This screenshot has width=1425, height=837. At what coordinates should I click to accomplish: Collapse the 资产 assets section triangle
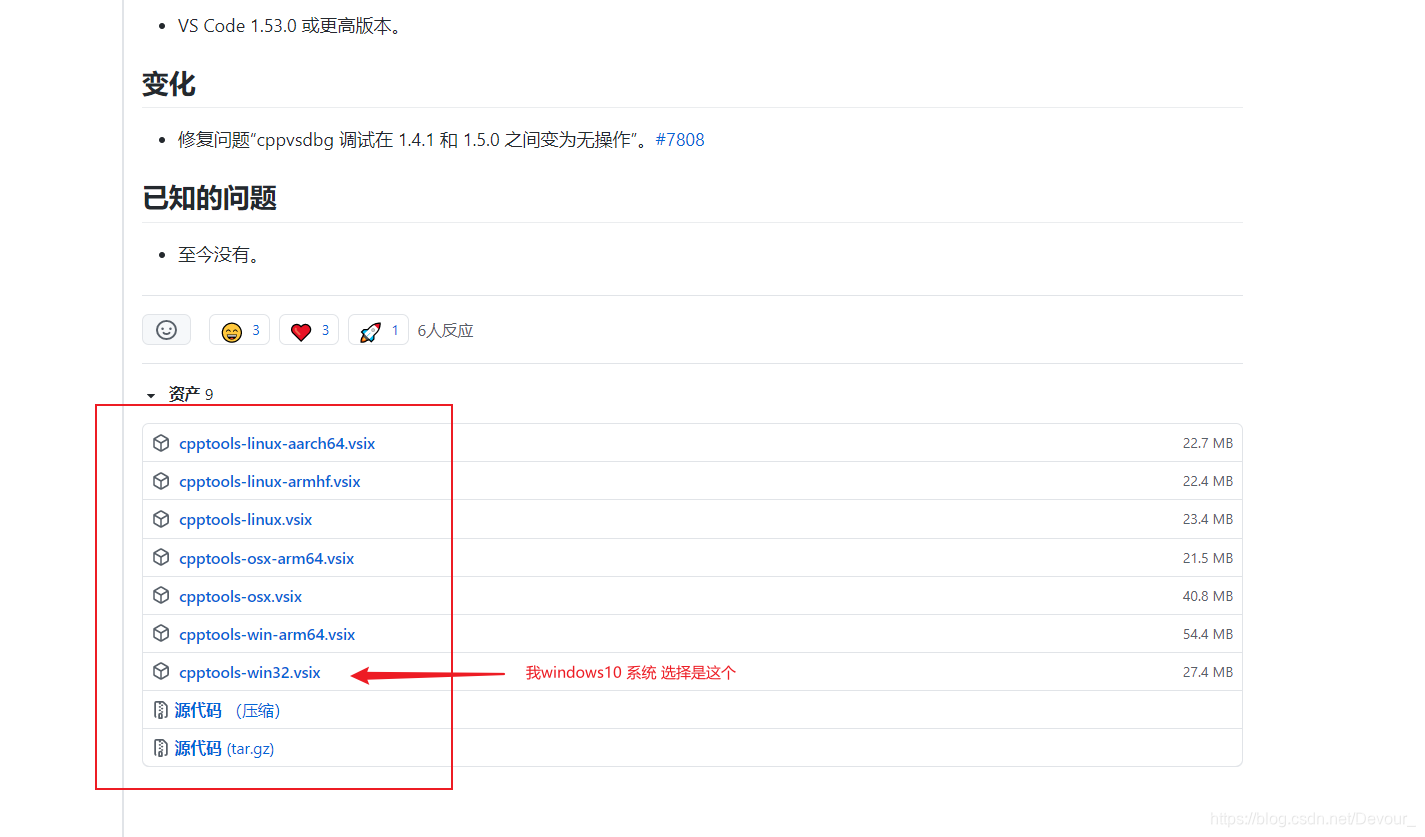click(x=151, y=395)
